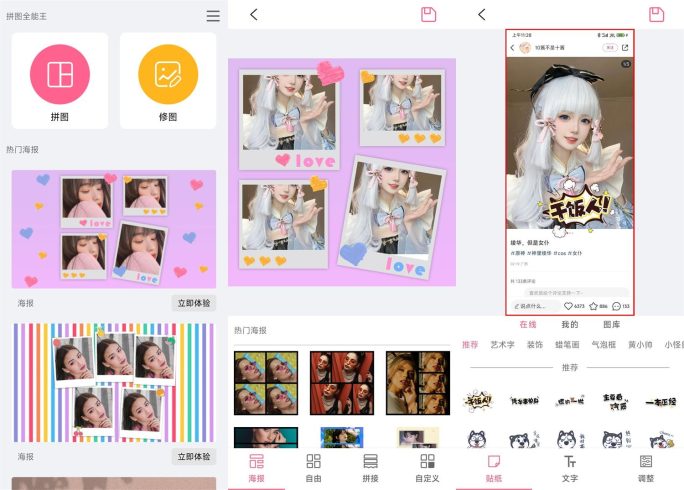Open the hamburger menu in 拼图全能王

tap(213, 16)
